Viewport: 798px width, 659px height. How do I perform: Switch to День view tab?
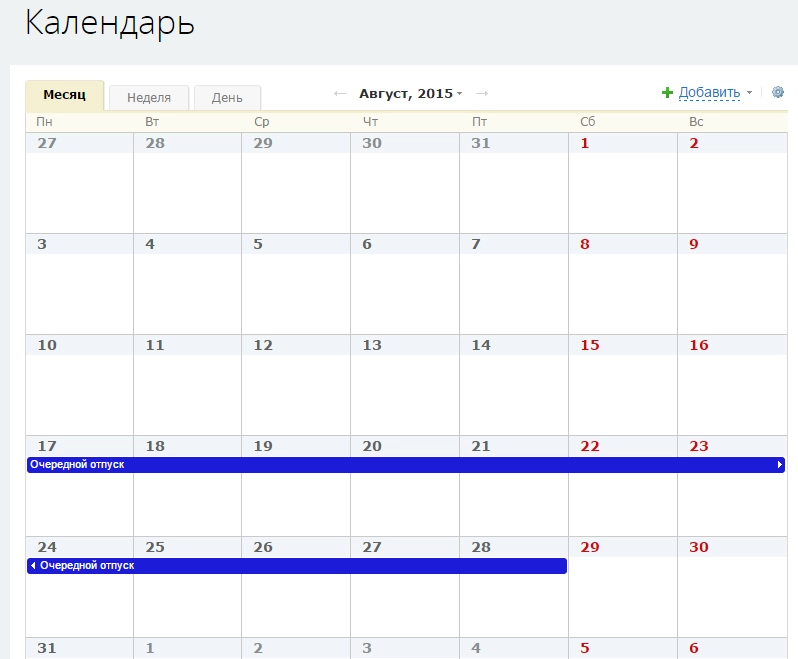point(227,97)
